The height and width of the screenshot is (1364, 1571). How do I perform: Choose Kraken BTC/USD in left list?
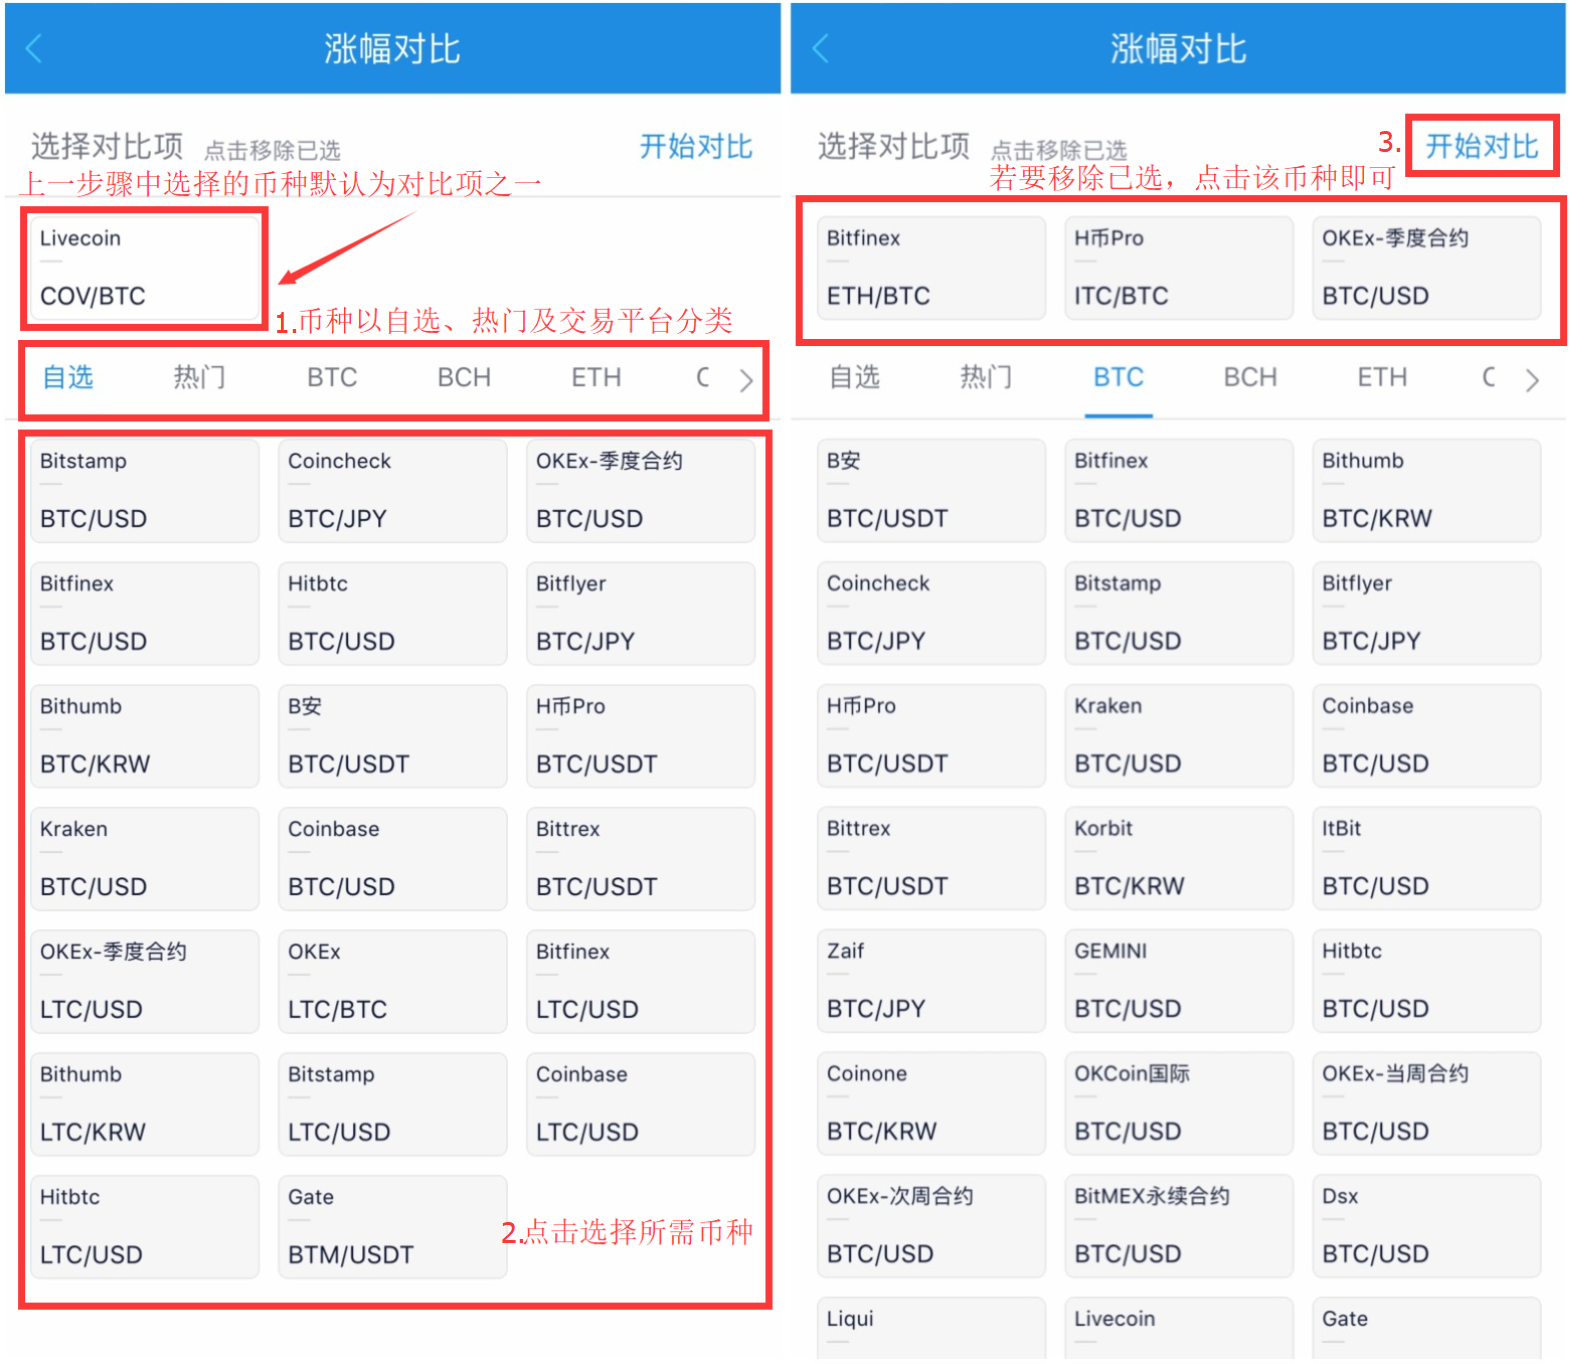tap(144, 859)
